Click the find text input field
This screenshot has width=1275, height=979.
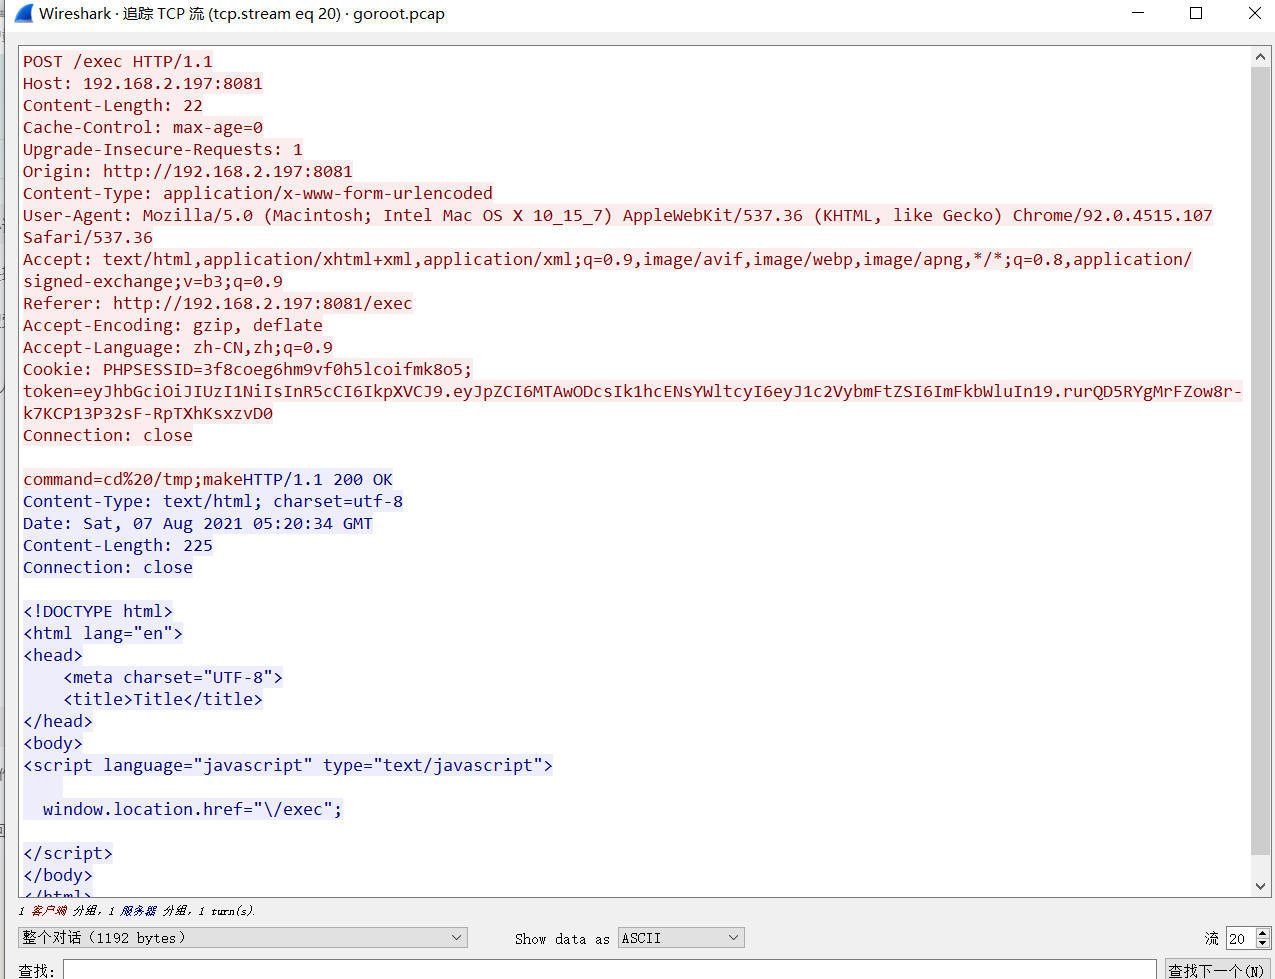click(609, 970)
